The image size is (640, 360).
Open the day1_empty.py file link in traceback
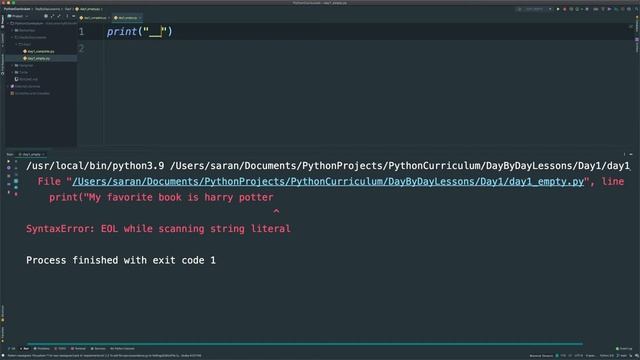pos(328,182)
